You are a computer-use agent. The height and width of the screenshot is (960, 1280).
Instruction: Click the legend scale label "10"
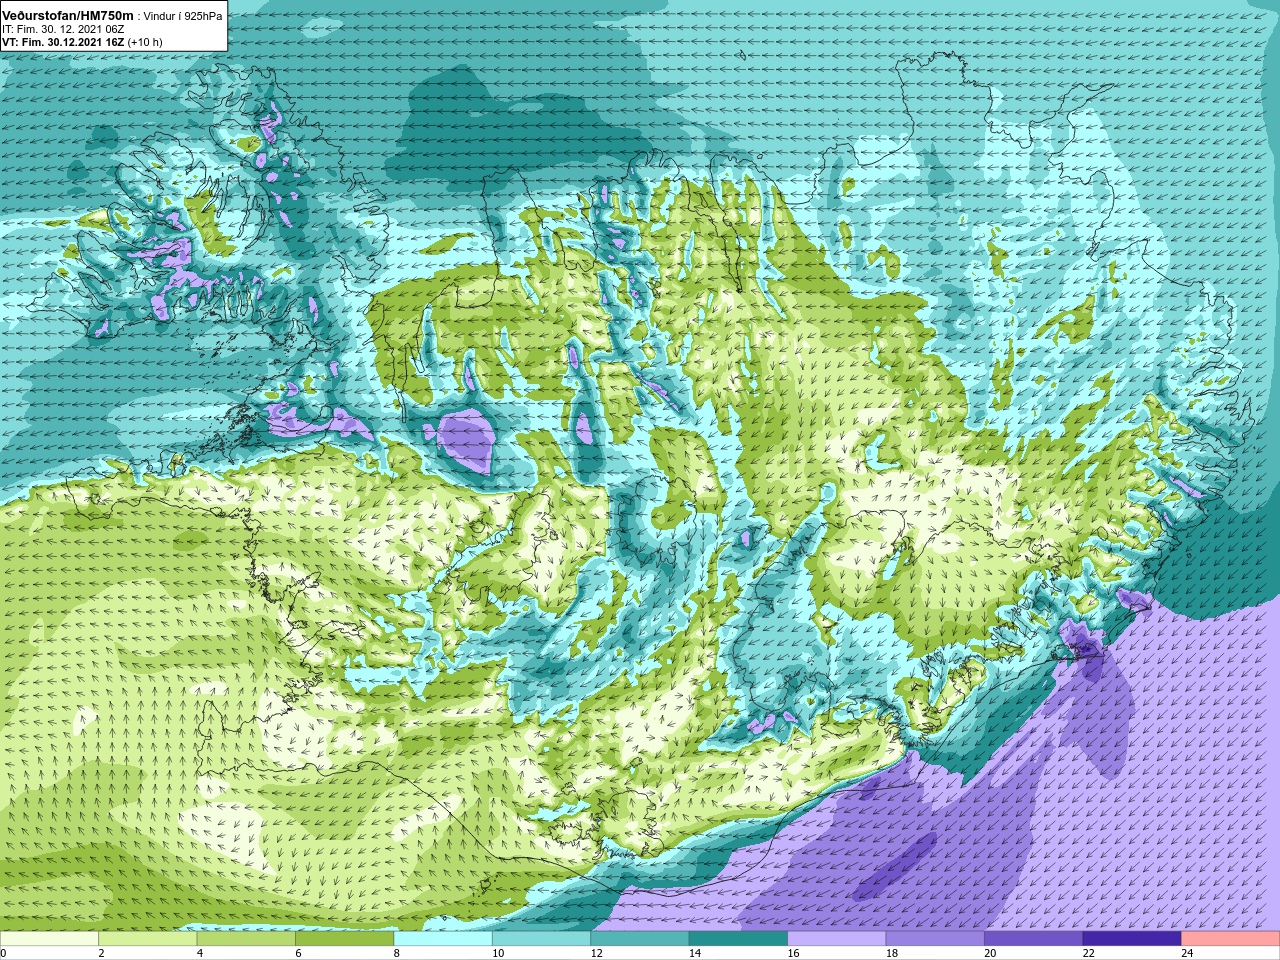[498, 953]
